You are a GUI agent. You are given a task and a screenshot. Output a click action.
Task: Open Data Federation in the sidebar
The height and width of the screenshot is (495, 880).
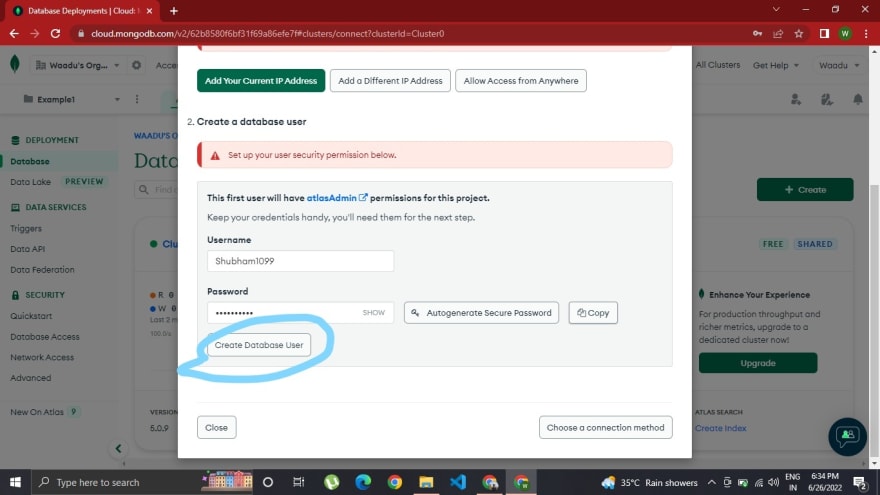coord(42,269)
